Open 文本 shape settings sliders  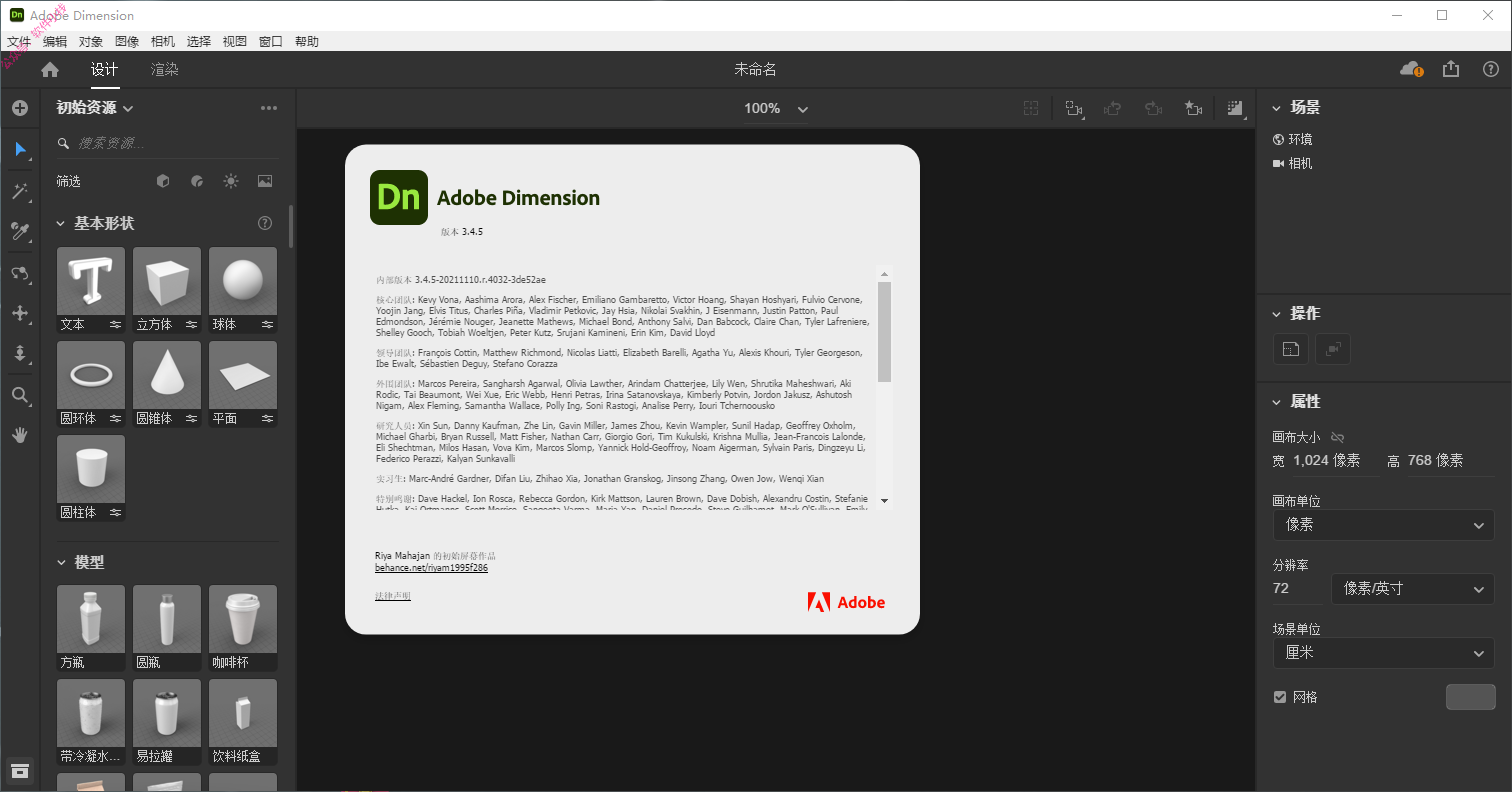pos(115,325)
